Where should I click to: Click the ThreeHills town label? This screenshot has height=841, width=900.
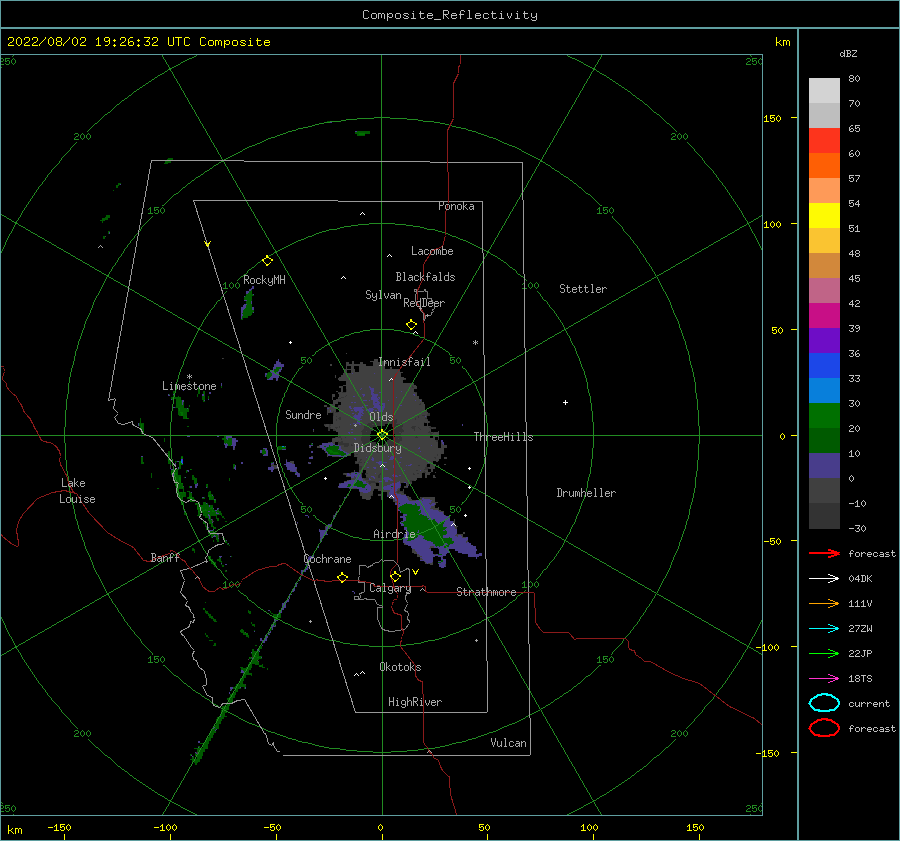pos(503,437)
